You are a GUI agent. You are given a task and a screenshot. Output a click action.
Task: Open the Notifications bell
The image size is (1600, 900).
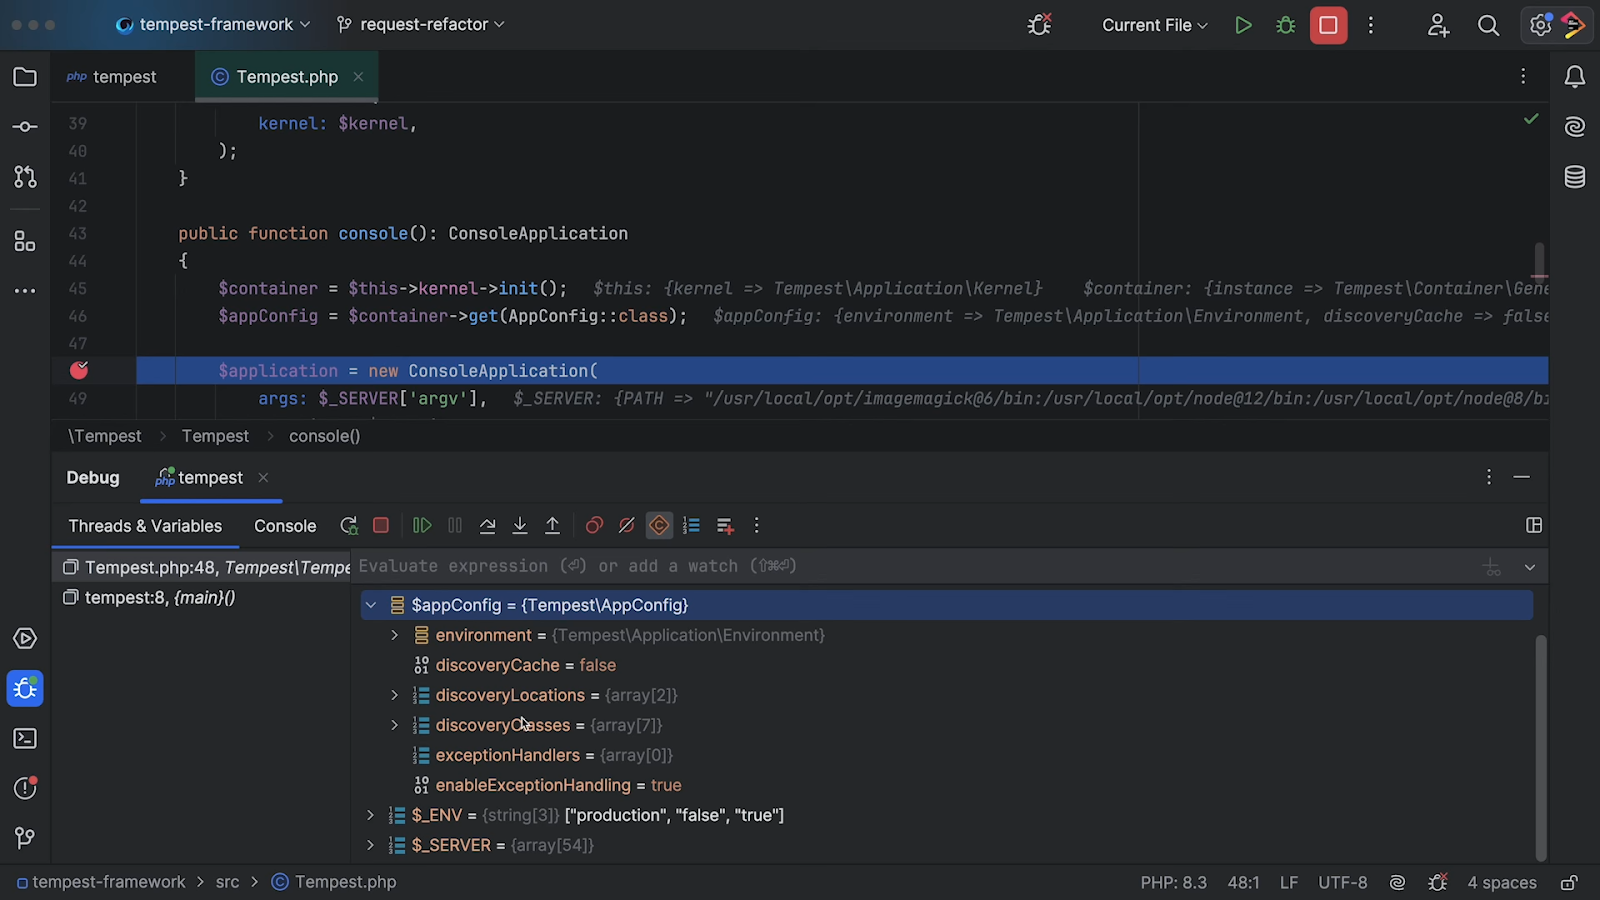[1575, 77]
